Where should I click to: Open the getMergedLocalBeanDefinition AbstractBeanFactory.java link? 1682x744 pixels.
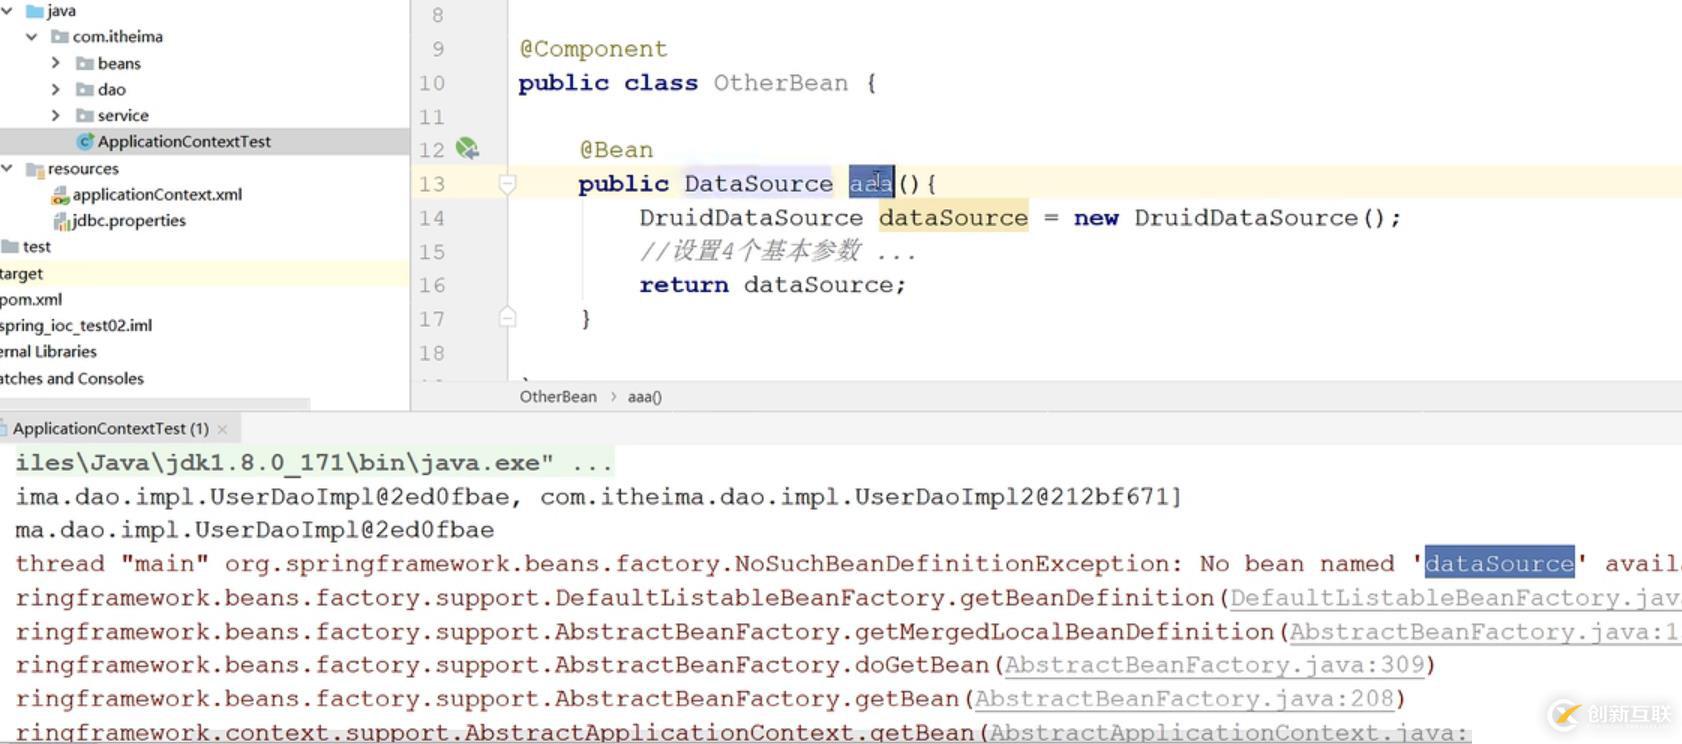[1485, 632]
